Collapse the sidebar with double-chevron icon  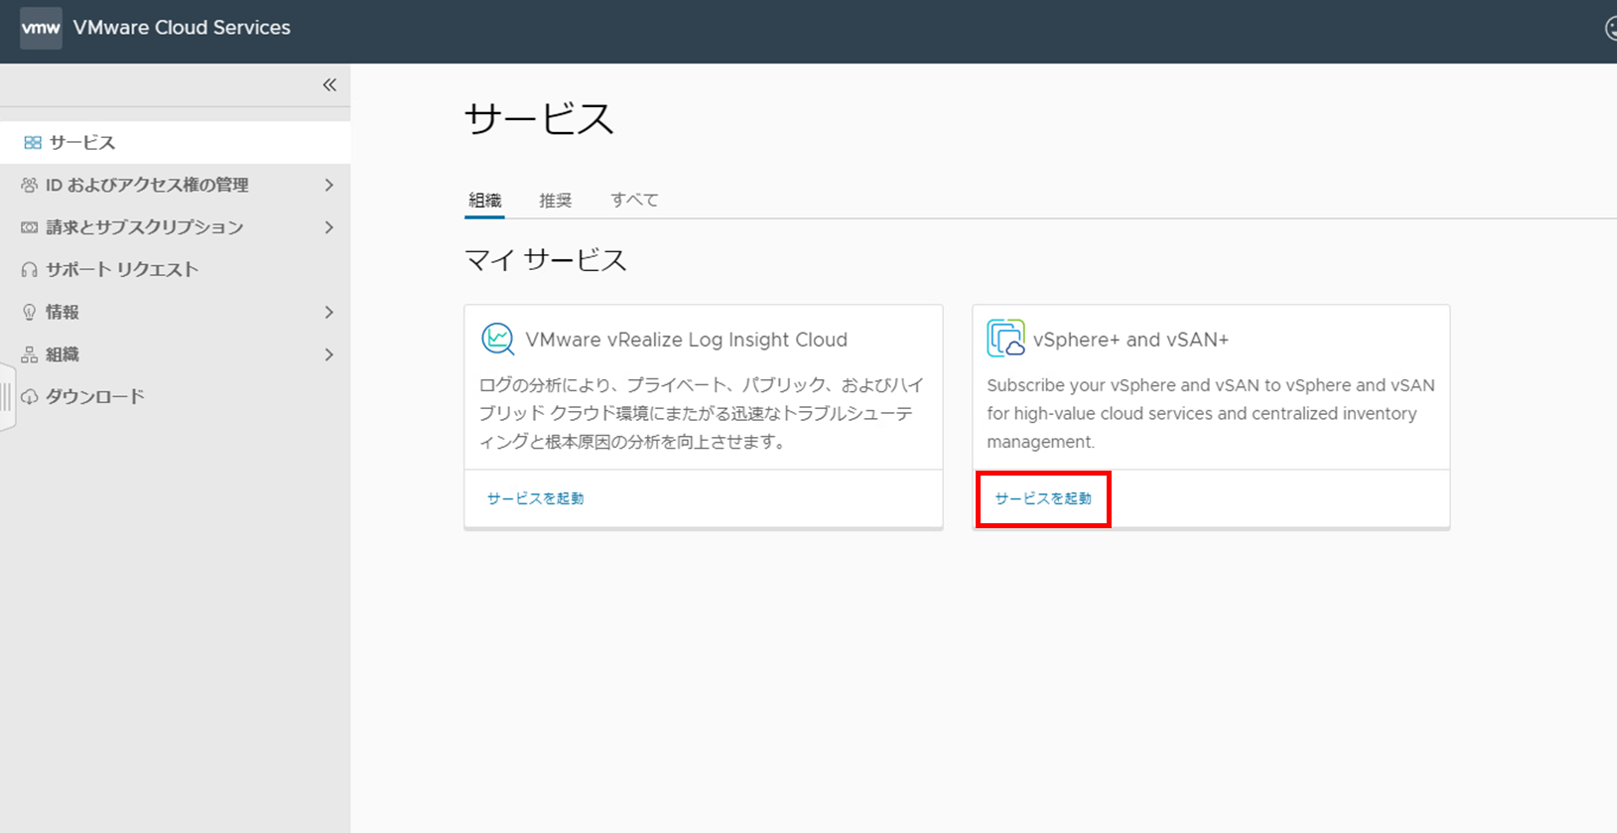[x=329, y=85]
